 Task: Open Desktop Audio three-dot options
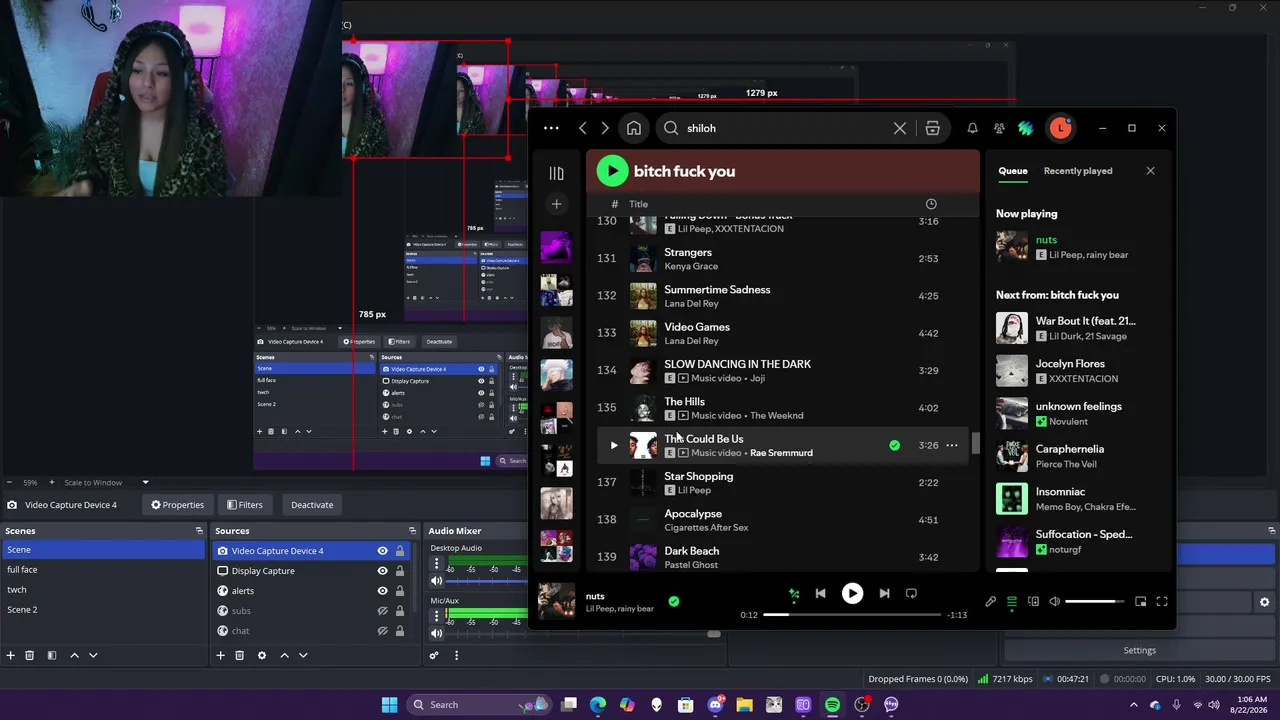tap(436, 563)
